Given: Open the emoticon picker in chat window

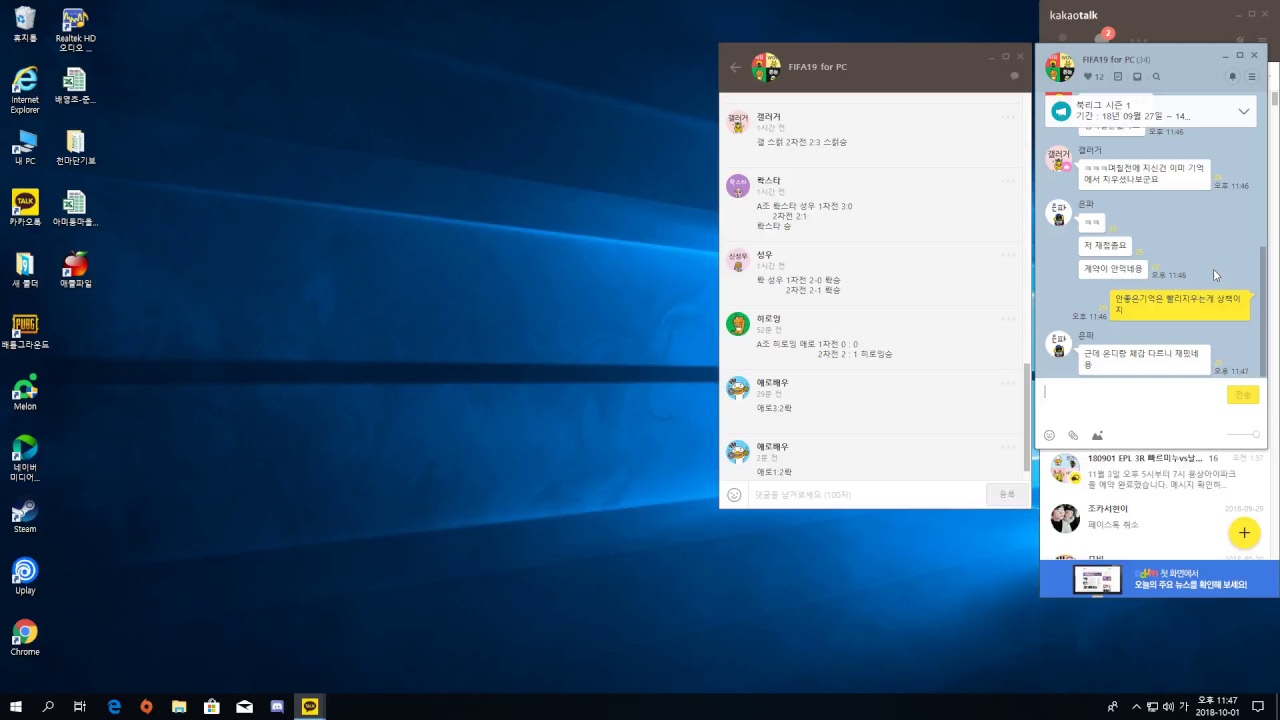Looking at the screenshot, I should point(1049,435).
